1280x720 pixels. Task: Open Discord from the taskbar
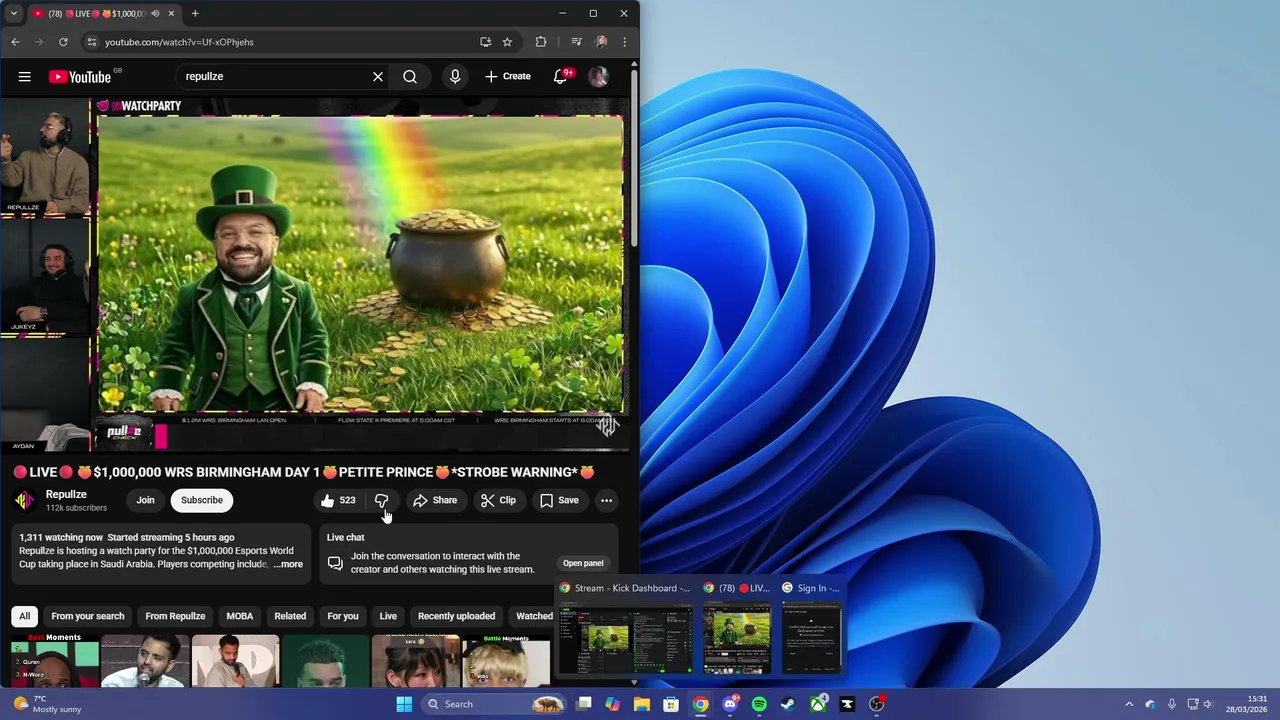tap(730, 704)
